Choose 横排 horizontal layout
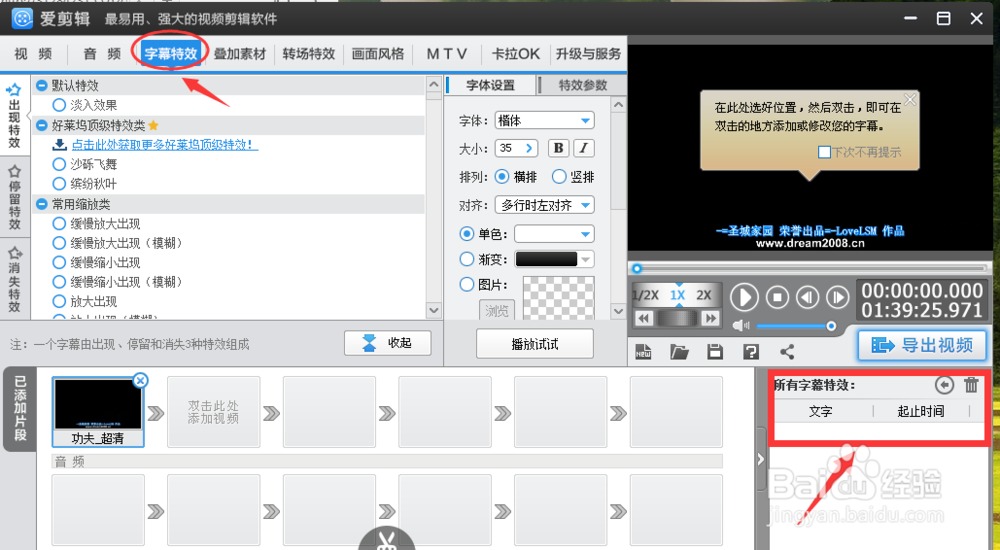Viewport: 1000px width, 550px height. (x=502, y=177)
